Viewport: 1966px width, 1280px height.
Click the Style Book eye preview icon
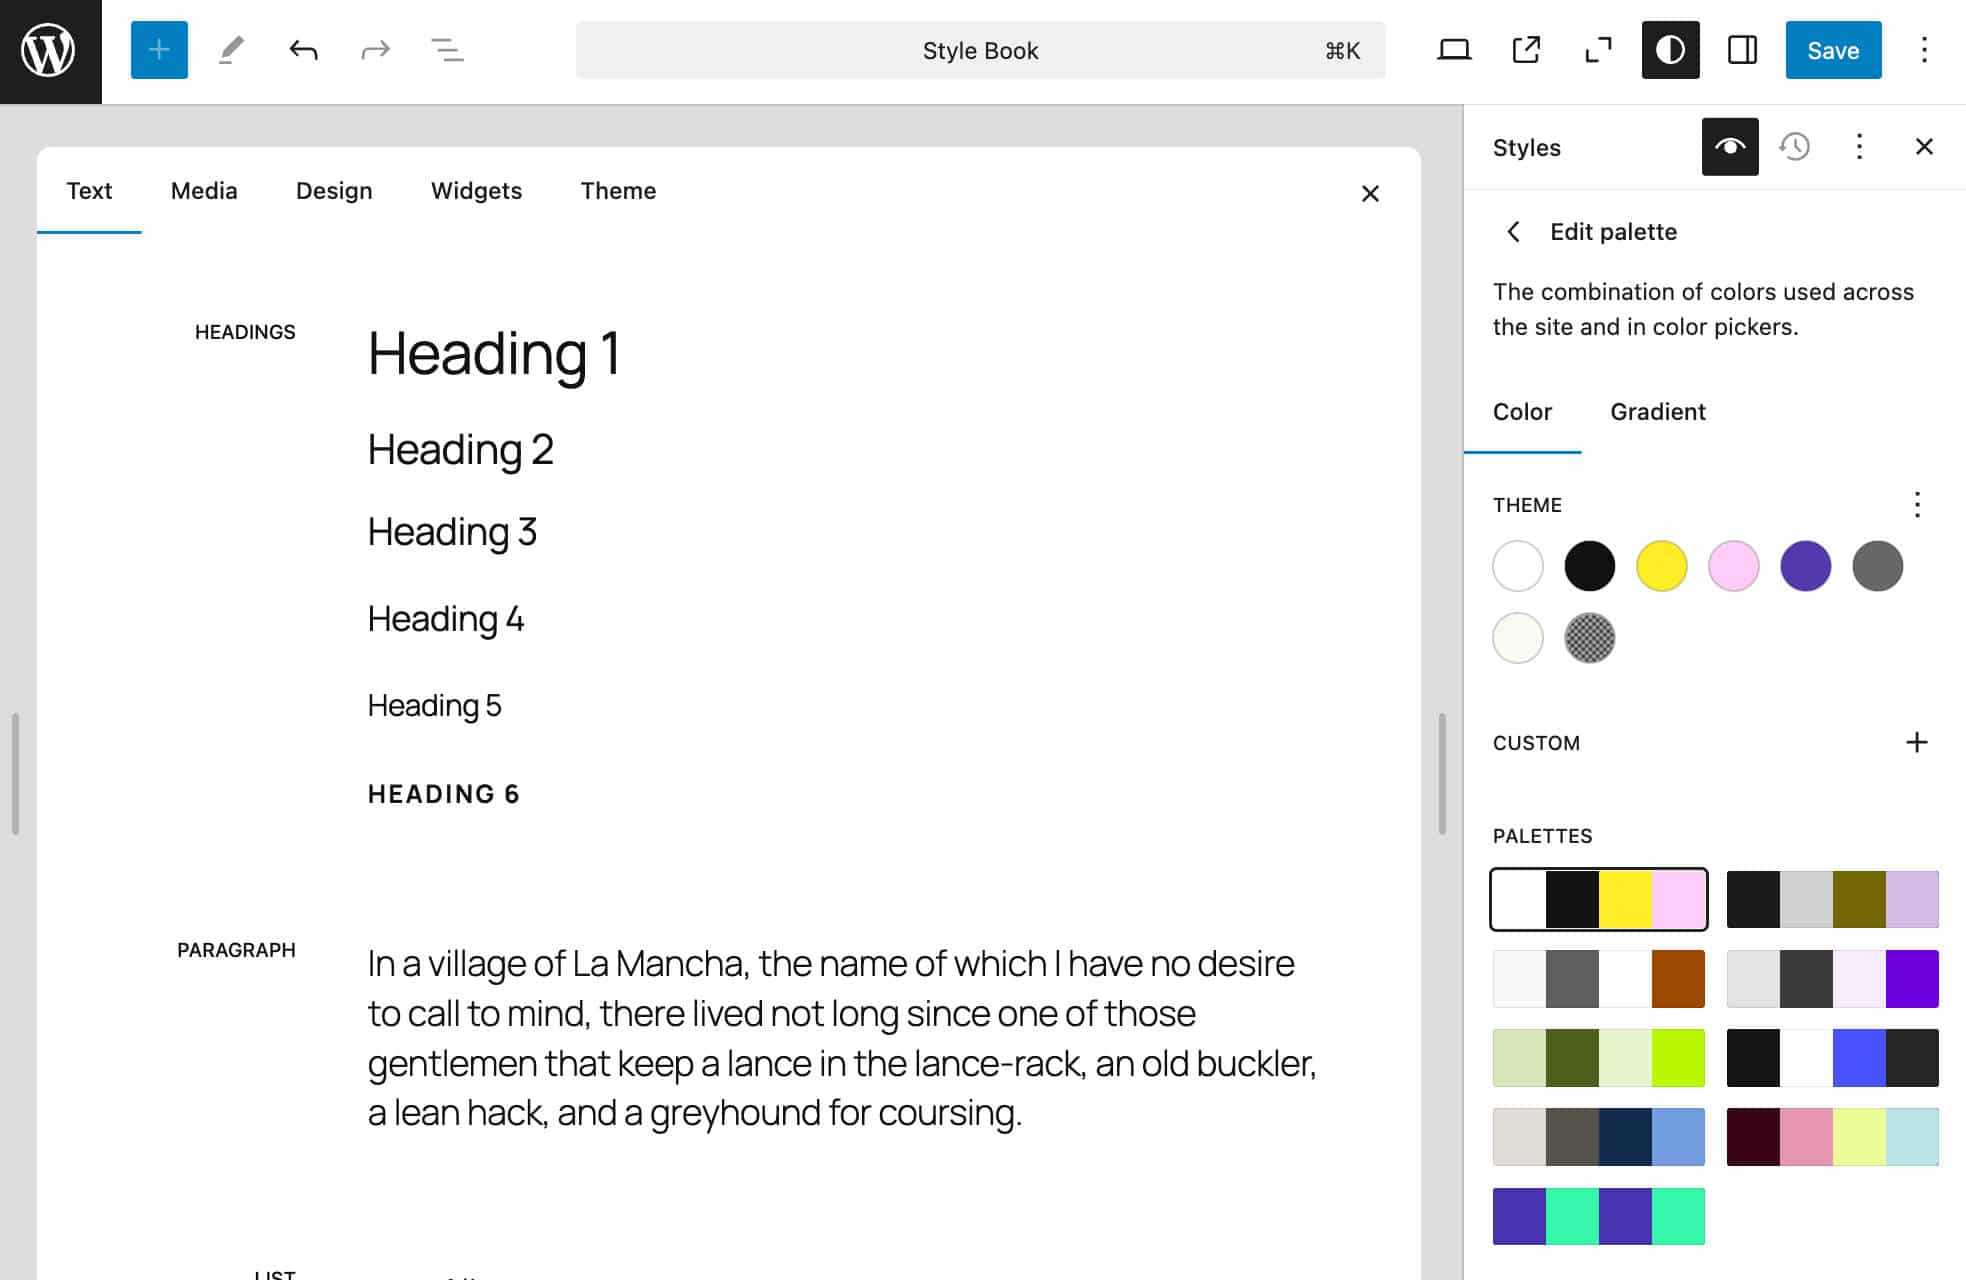[x=1730, y=146]
